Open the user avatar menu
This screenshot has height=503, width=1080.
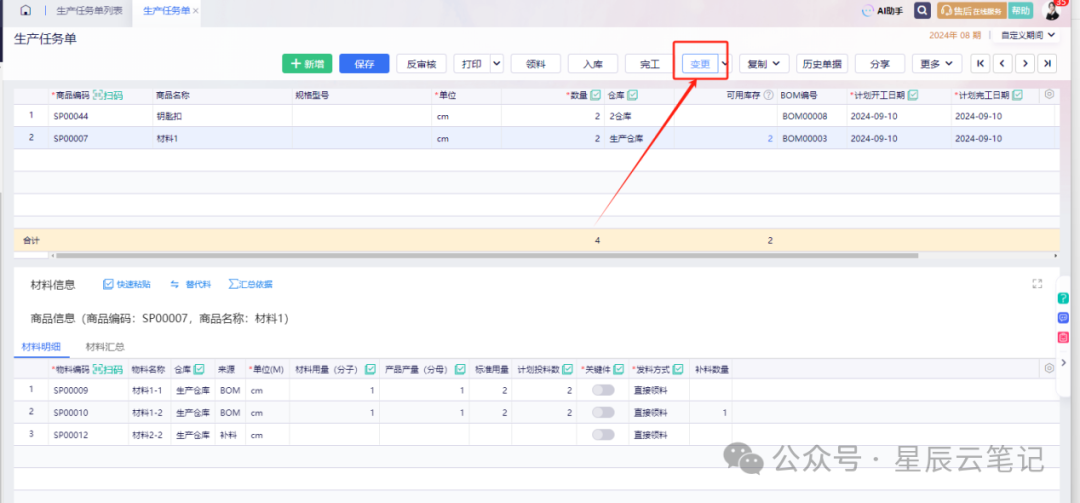pos(1052,11)
